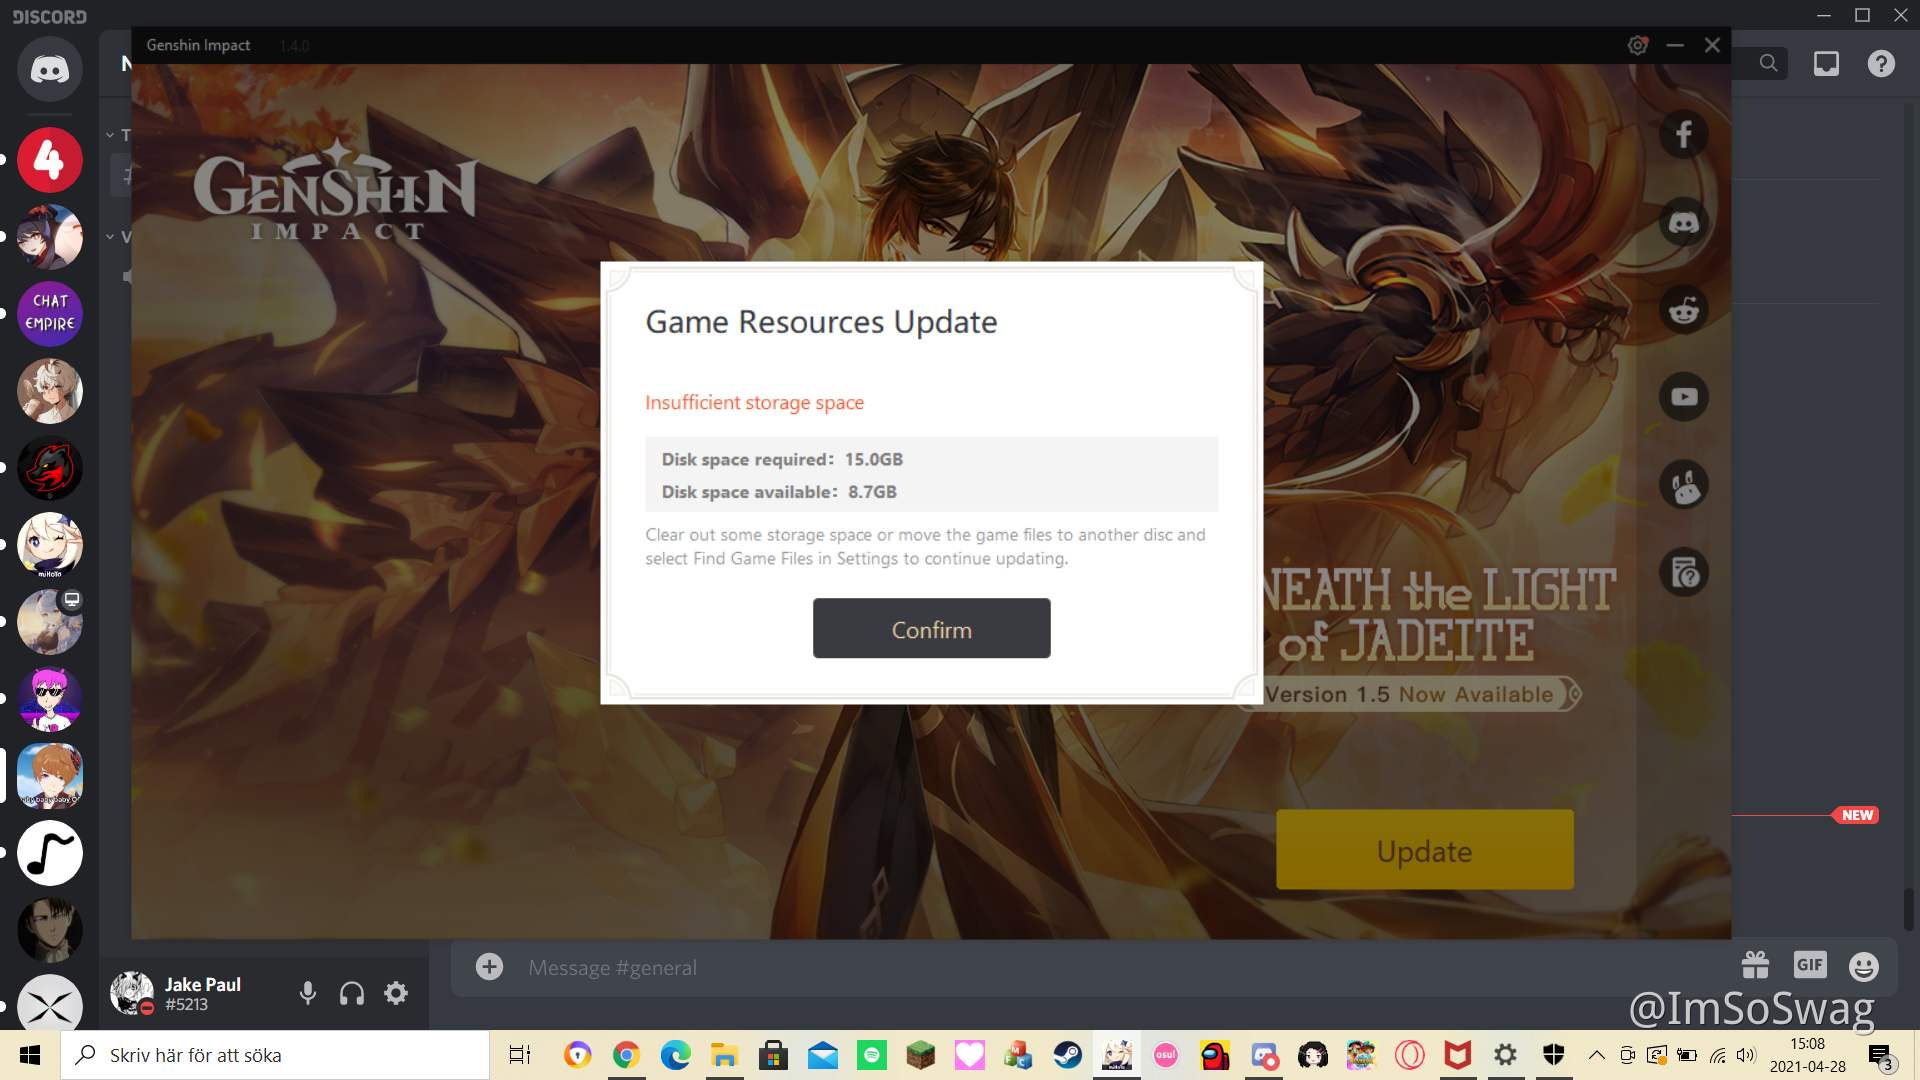Viewport: 1920px width, 1080px height.
Task: Open the Discord home button
Action: tap(49, 69)
